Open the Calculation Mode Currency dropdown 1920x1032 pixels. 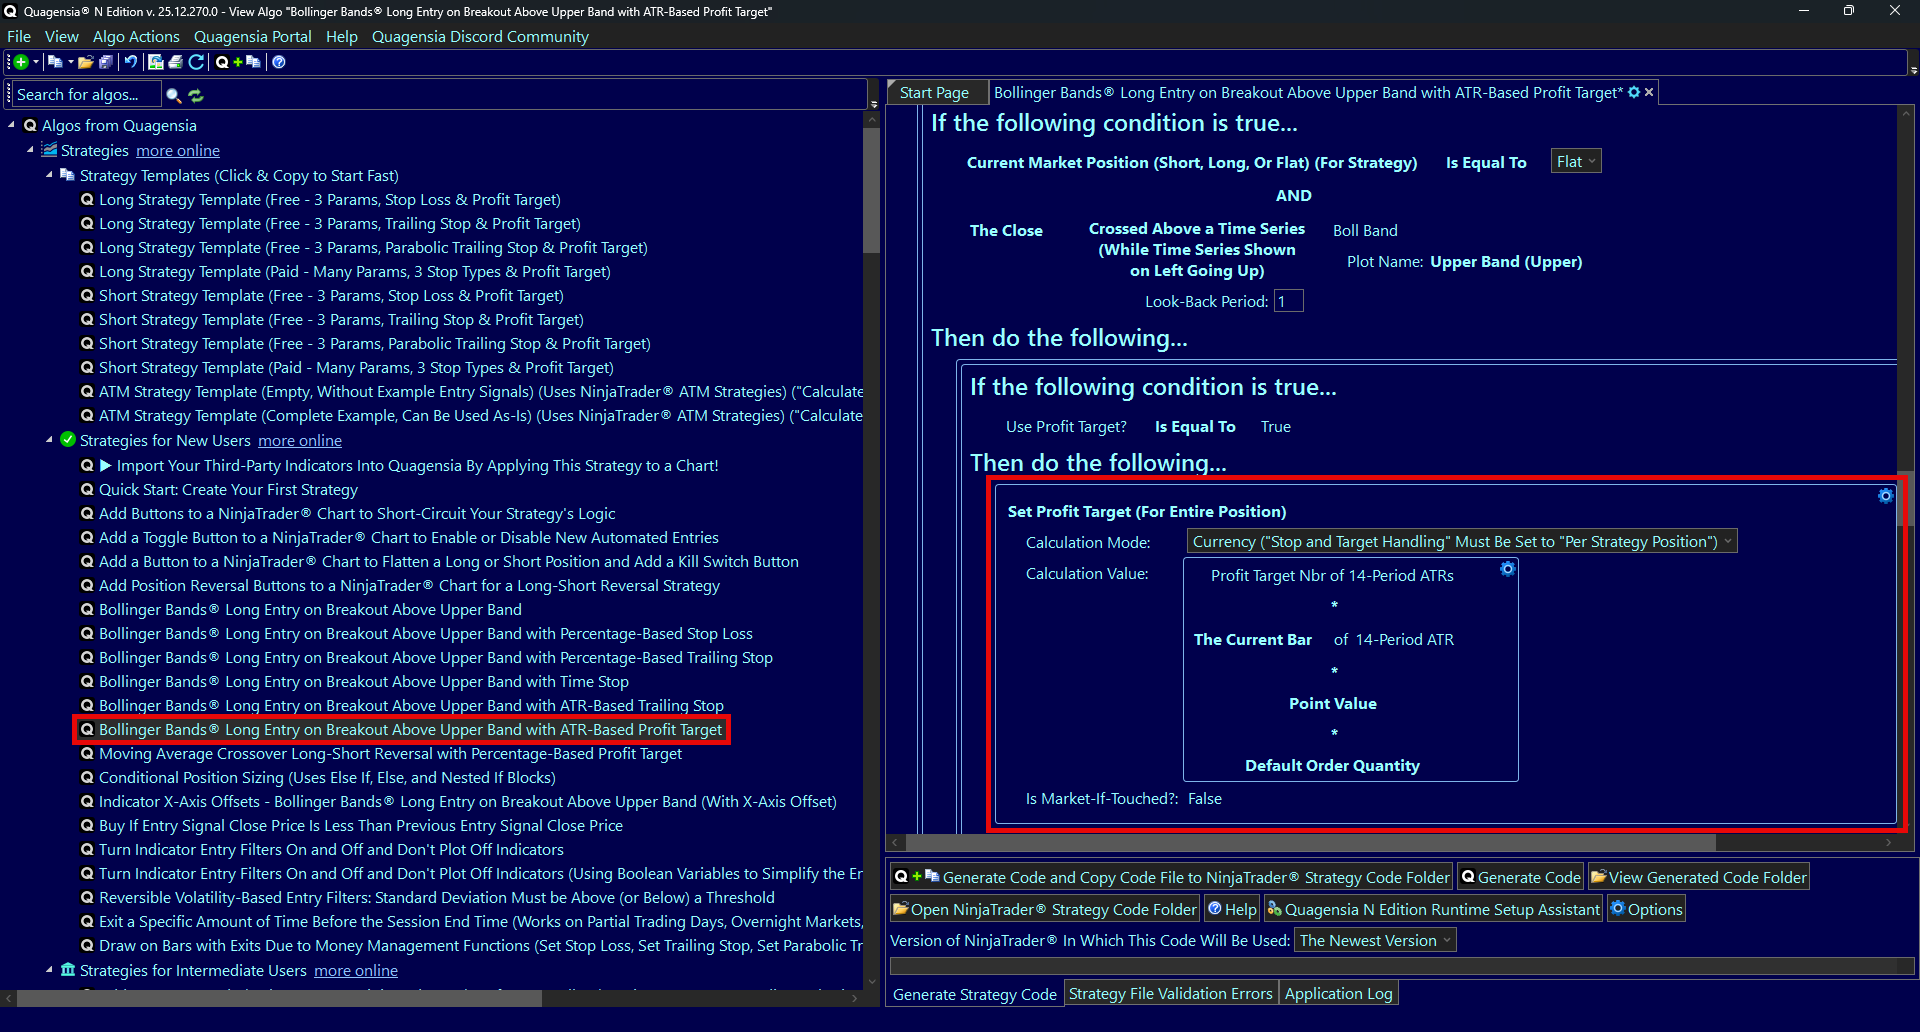pos(1461,542)
